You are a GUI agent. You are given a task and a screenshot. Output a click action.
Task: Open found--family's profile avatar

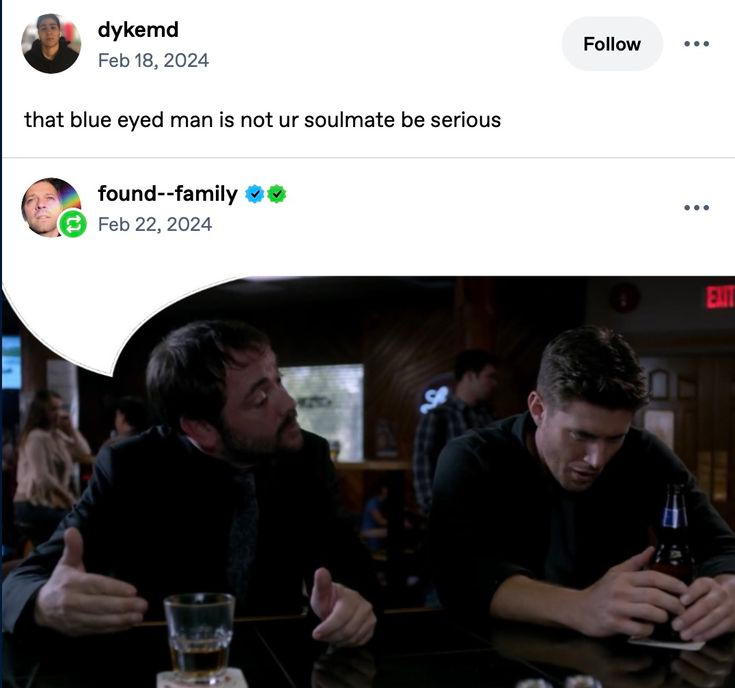[49, 207]
